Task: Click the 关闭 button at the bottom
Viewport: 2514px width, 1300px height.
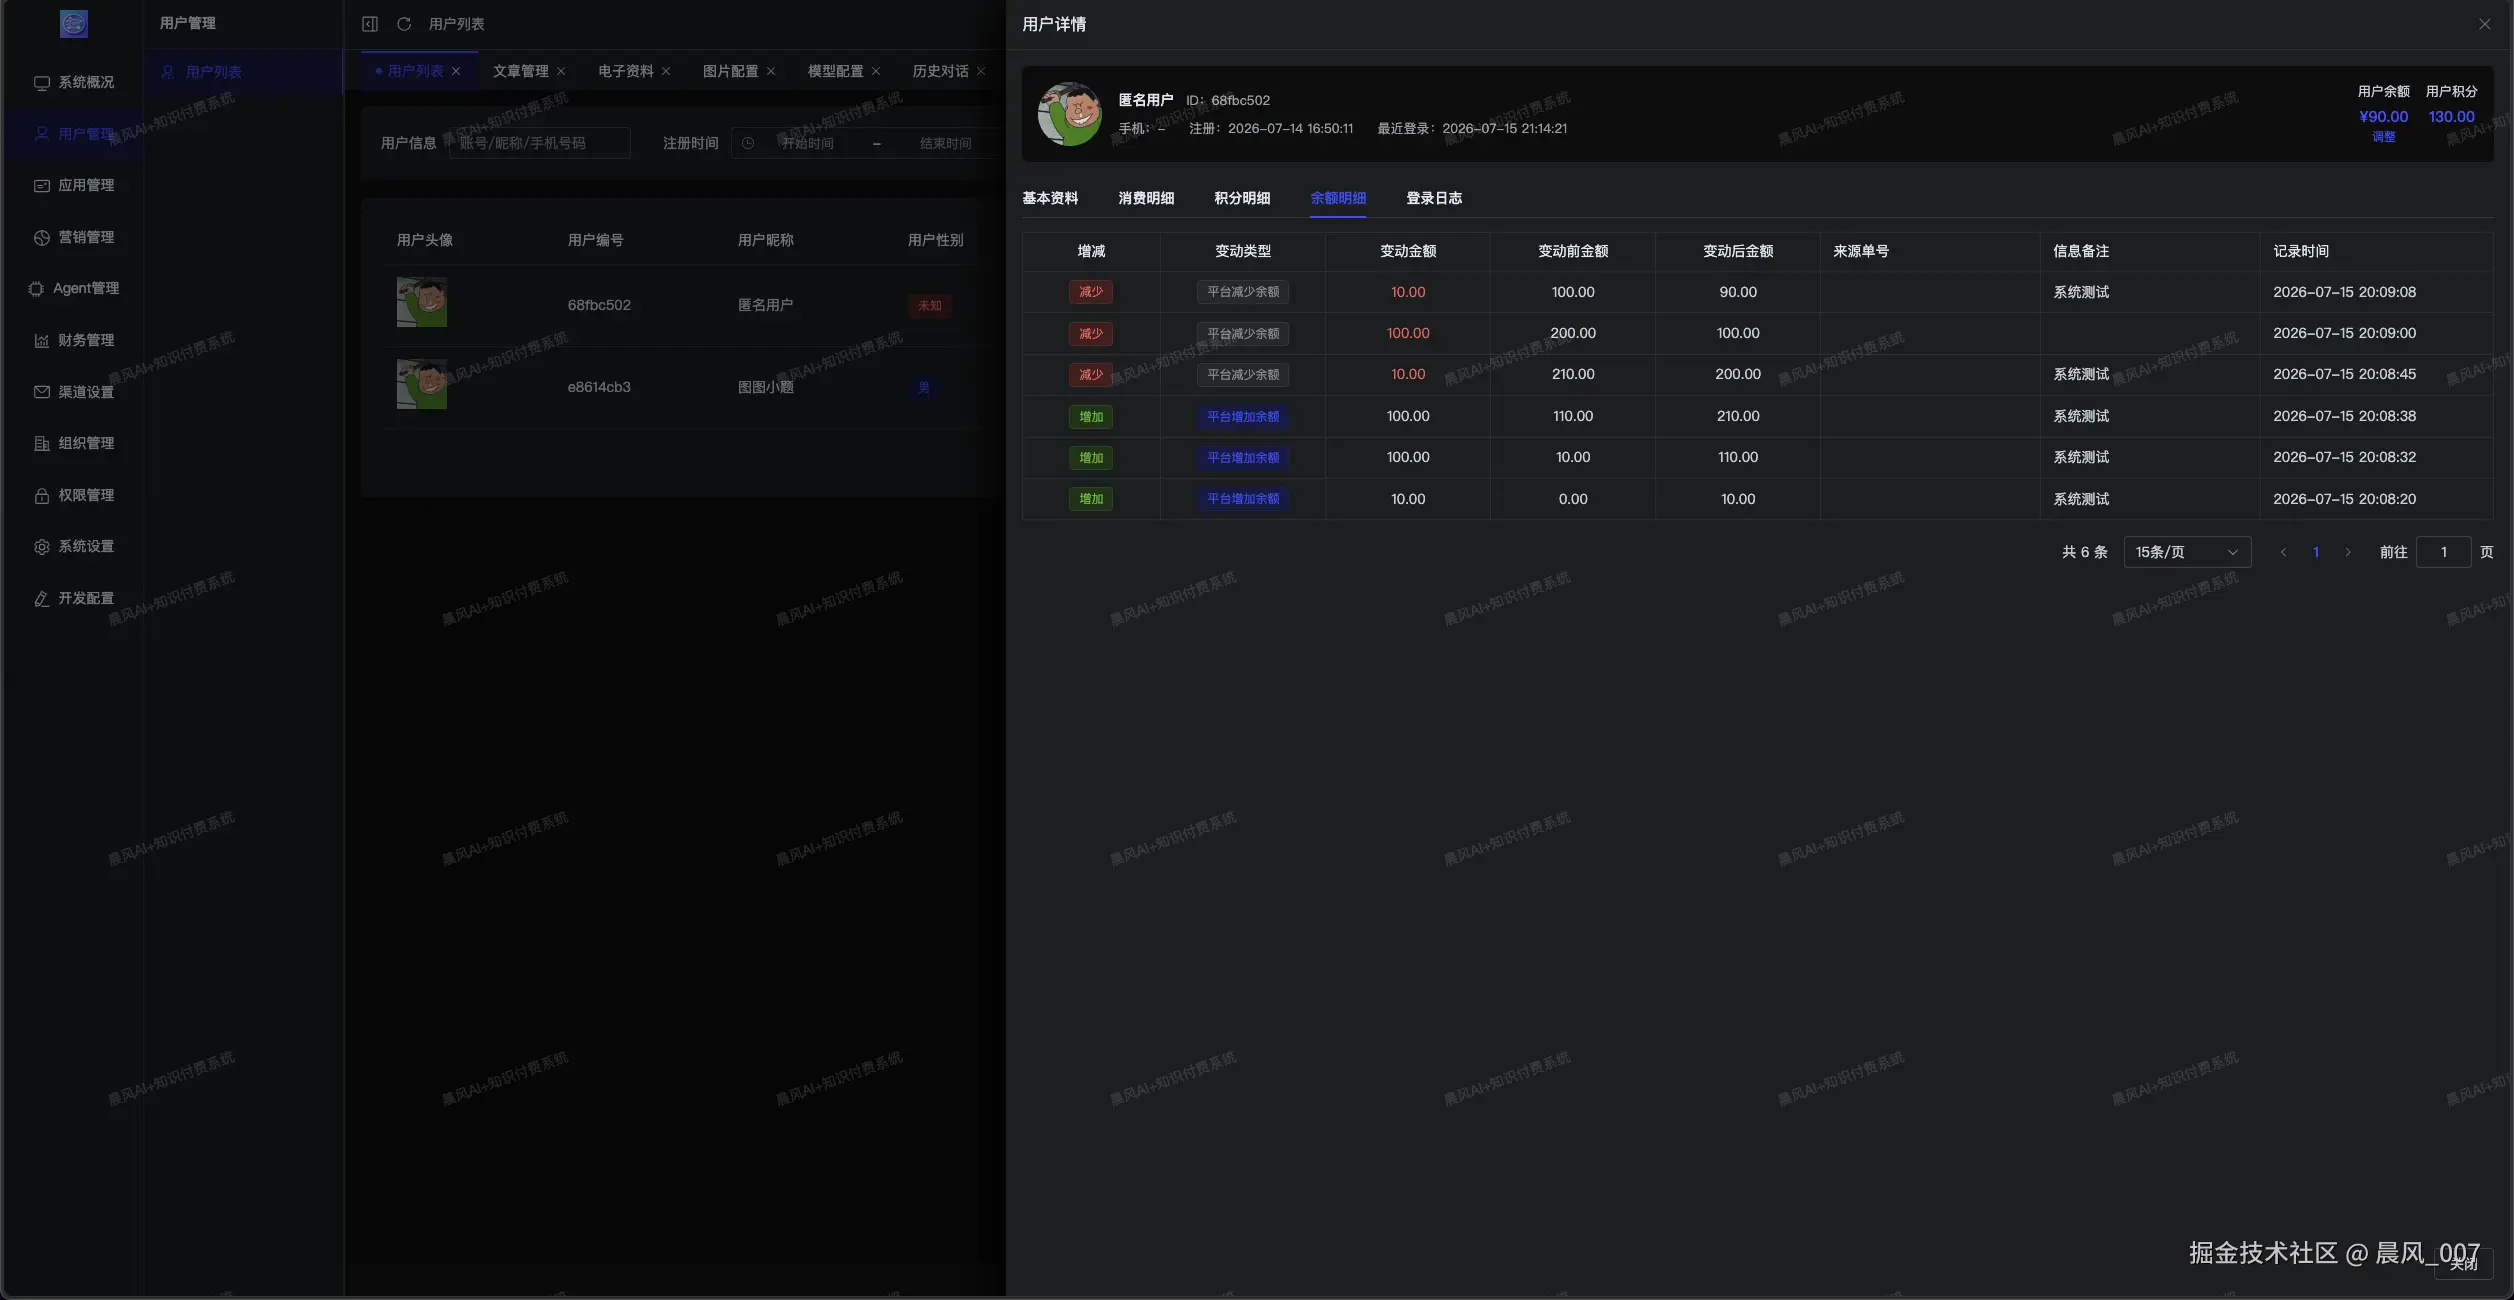Action: [2464, 1264]
